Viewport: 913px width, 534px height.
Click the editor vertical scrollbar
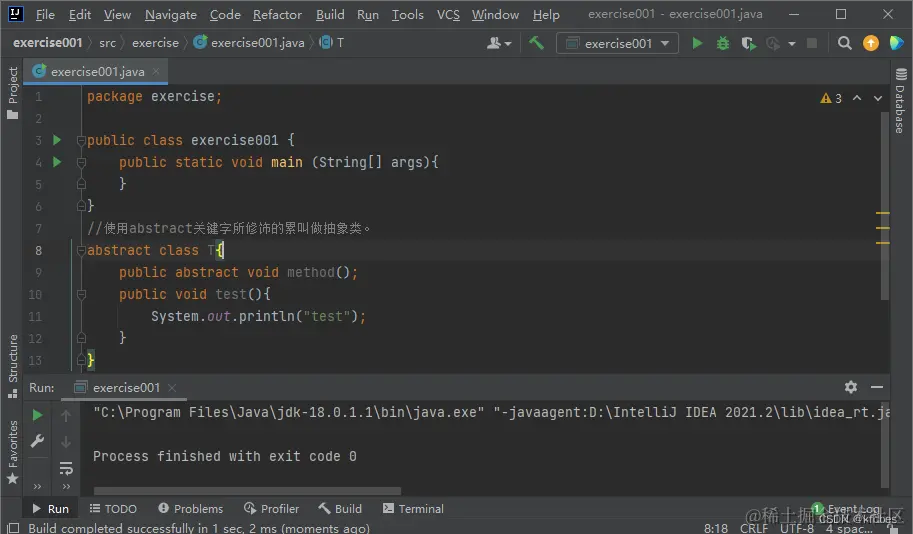[885, 206]
